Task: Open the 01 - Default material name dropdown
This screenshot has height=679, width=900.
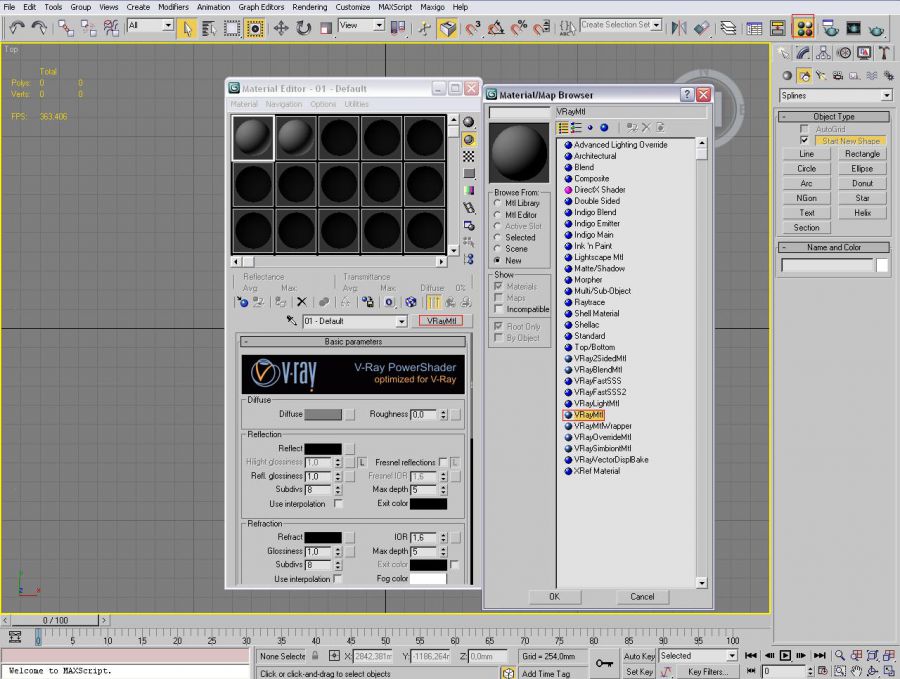Action: (x=402, y=321)
